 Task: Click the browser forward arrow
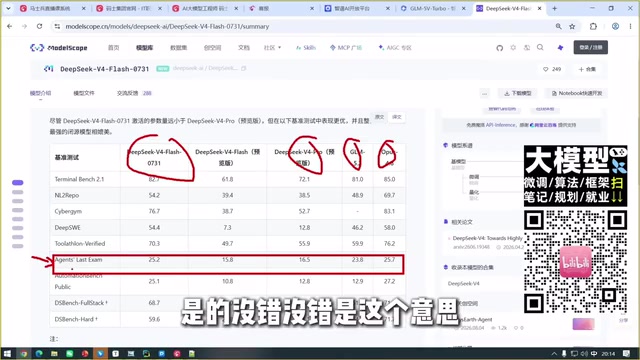click(x=24, y=26)
